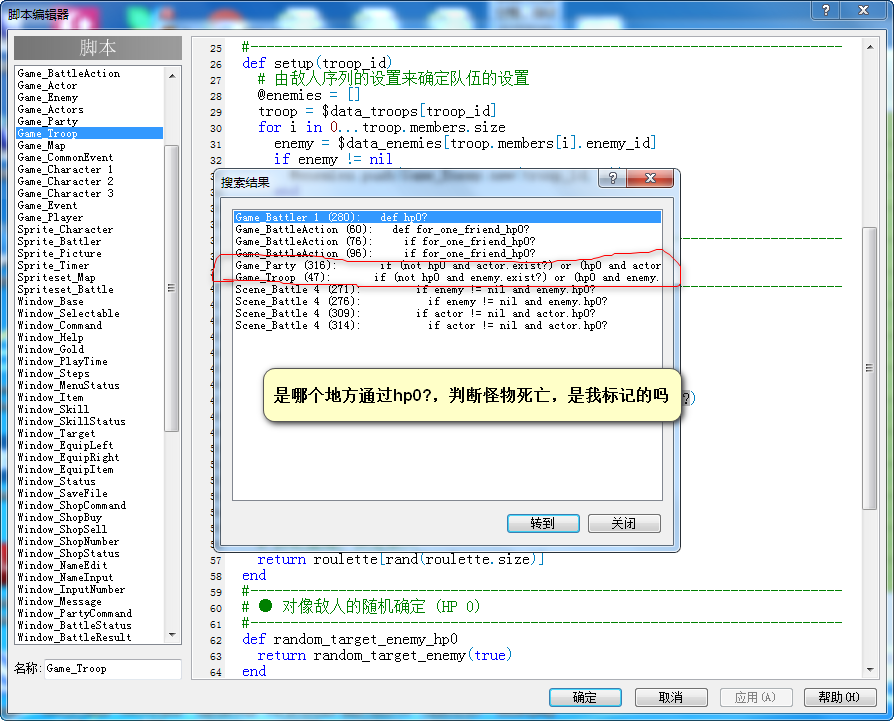Click the 转到 (Go to) button
The width and height of the screenshot is (894, 721).
click(543, 523)
